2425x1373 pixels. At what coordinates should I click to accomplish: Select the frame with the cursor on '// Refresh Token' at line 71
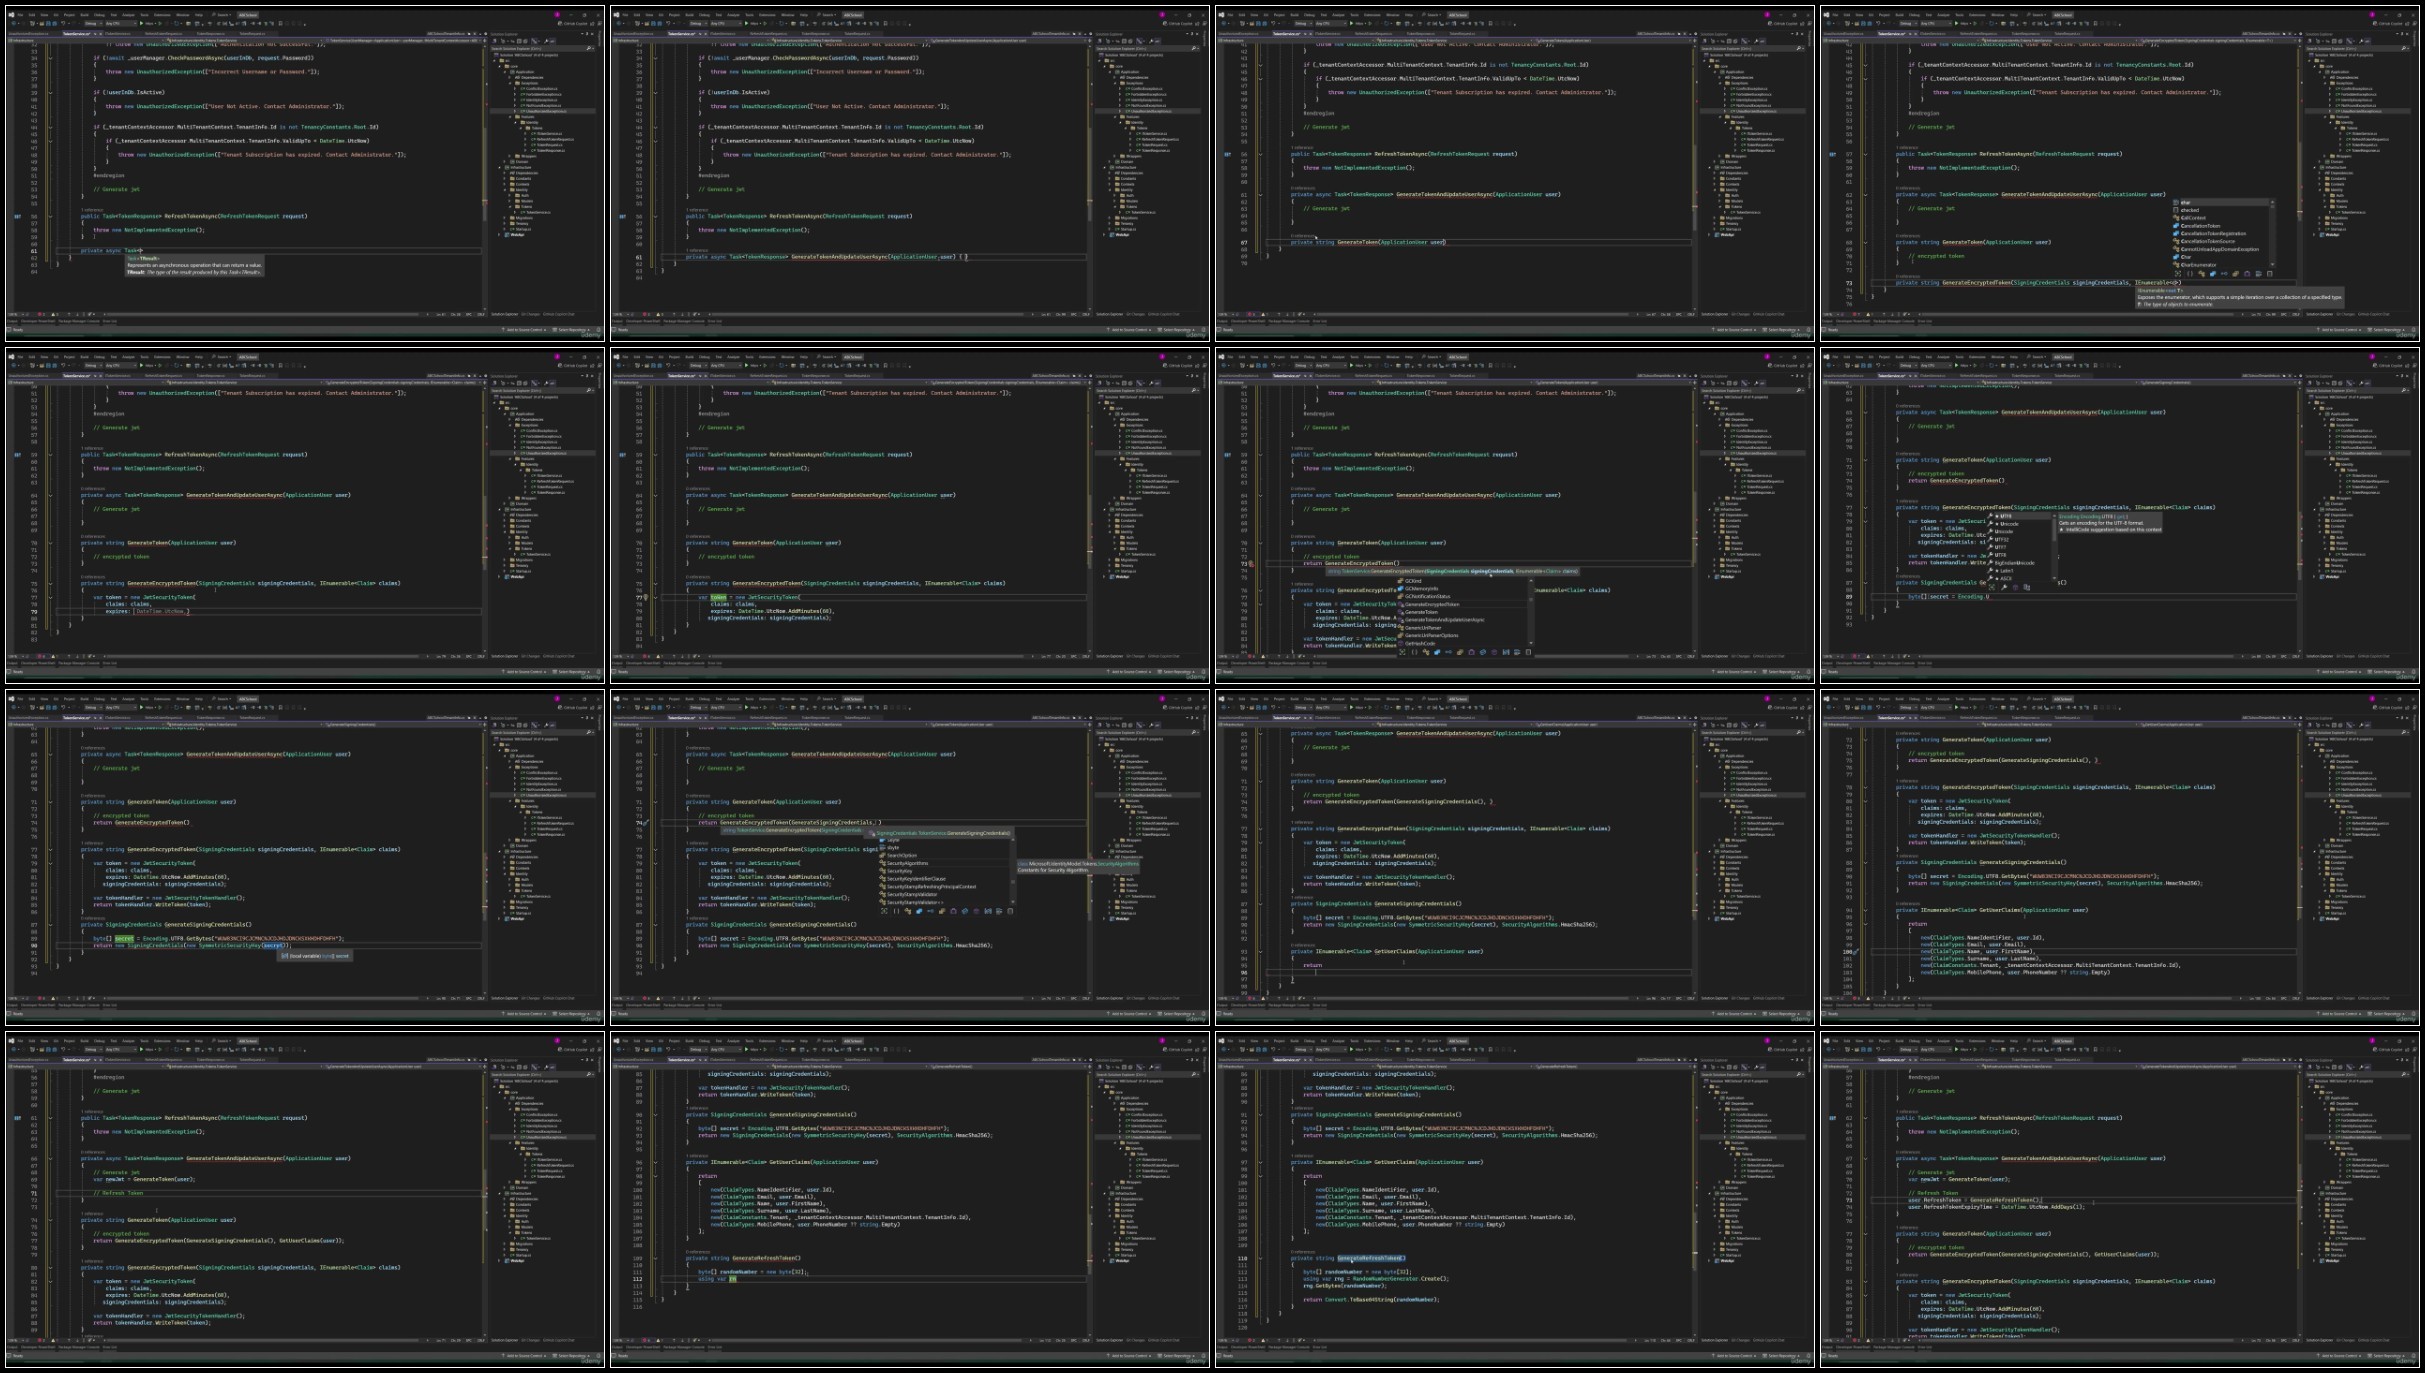click(305, 1200)
